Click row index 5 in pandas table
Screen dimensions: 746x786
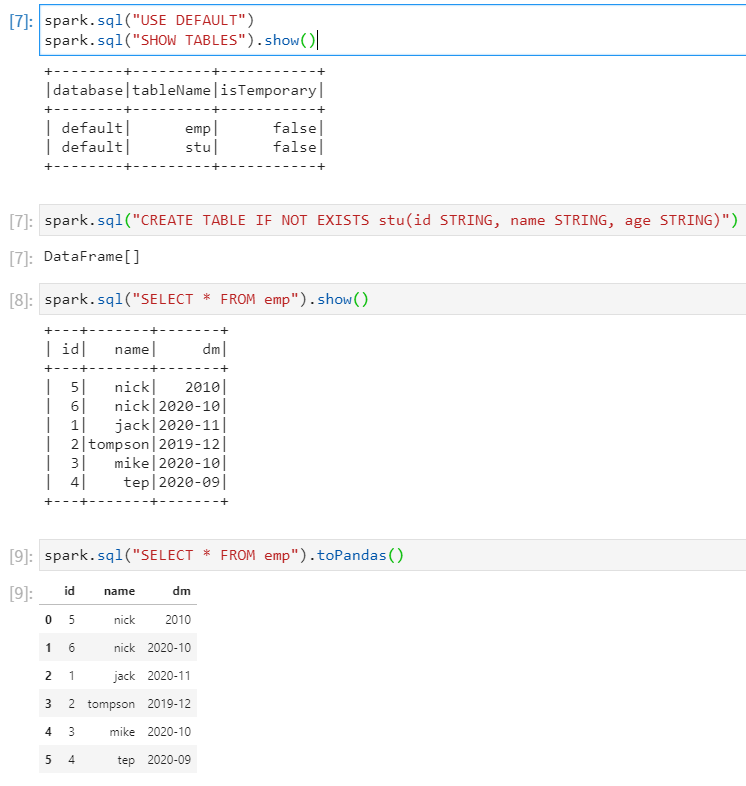(x=48, y=760)
